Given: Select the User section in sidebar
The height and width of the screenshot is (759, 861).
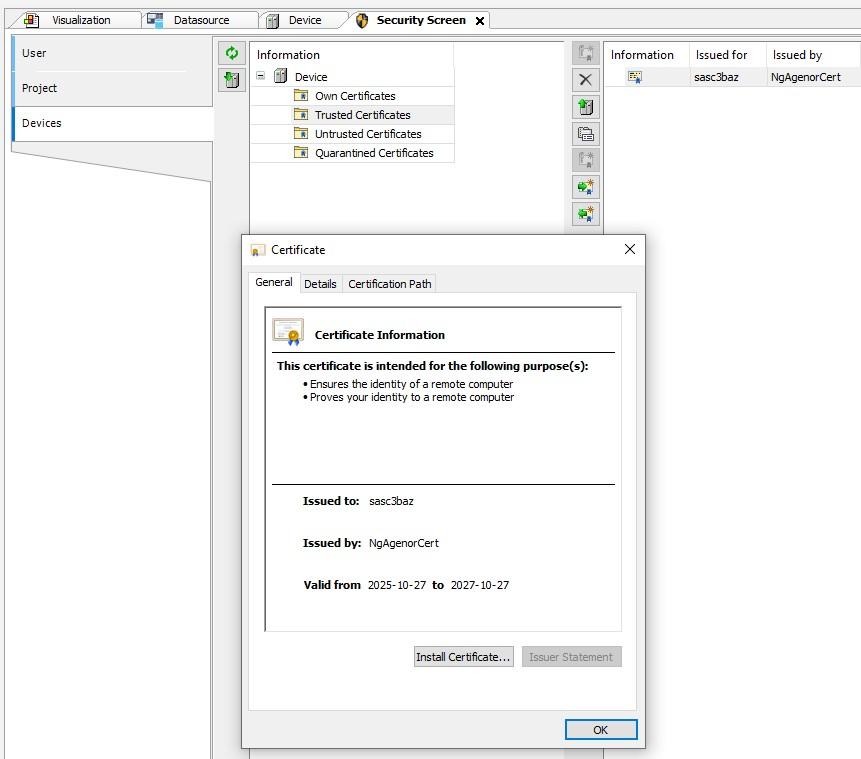Looking at the screenshot, I should pyautogui.click(x=35, y=53).
